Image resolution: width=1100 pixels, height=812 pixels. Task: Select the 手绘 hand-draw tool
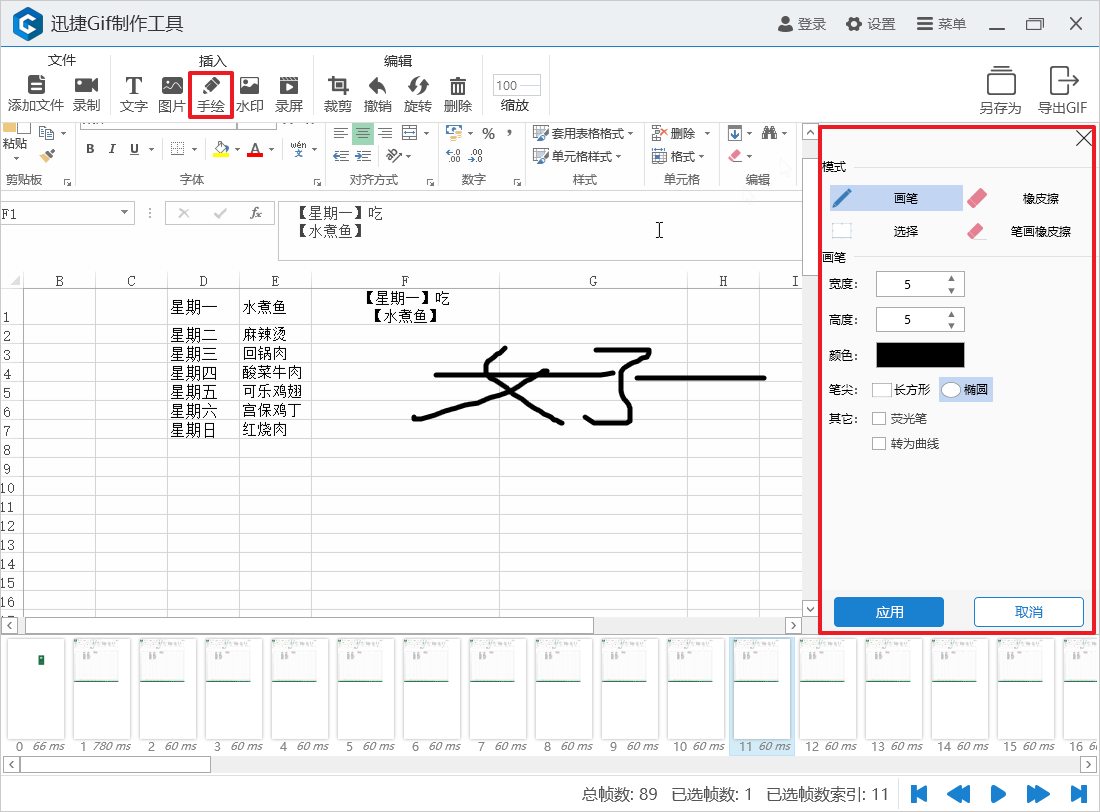210,88
